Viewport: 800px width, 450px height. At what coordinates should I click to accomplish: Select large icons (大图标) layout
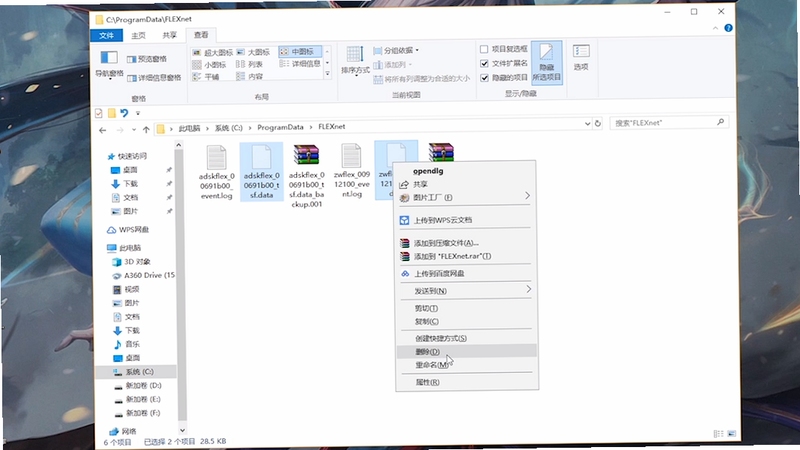pos(253,52)
